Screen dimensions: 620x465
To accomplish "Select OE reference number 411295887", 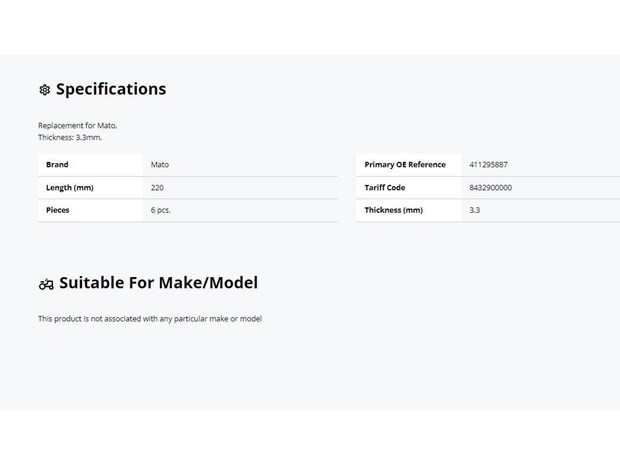I will point(488,164).
